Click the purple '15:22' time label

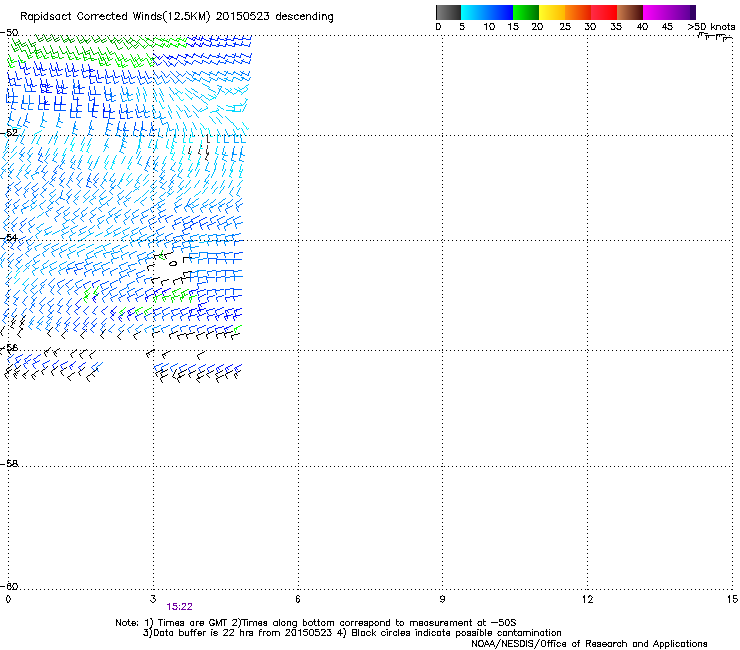179,607
